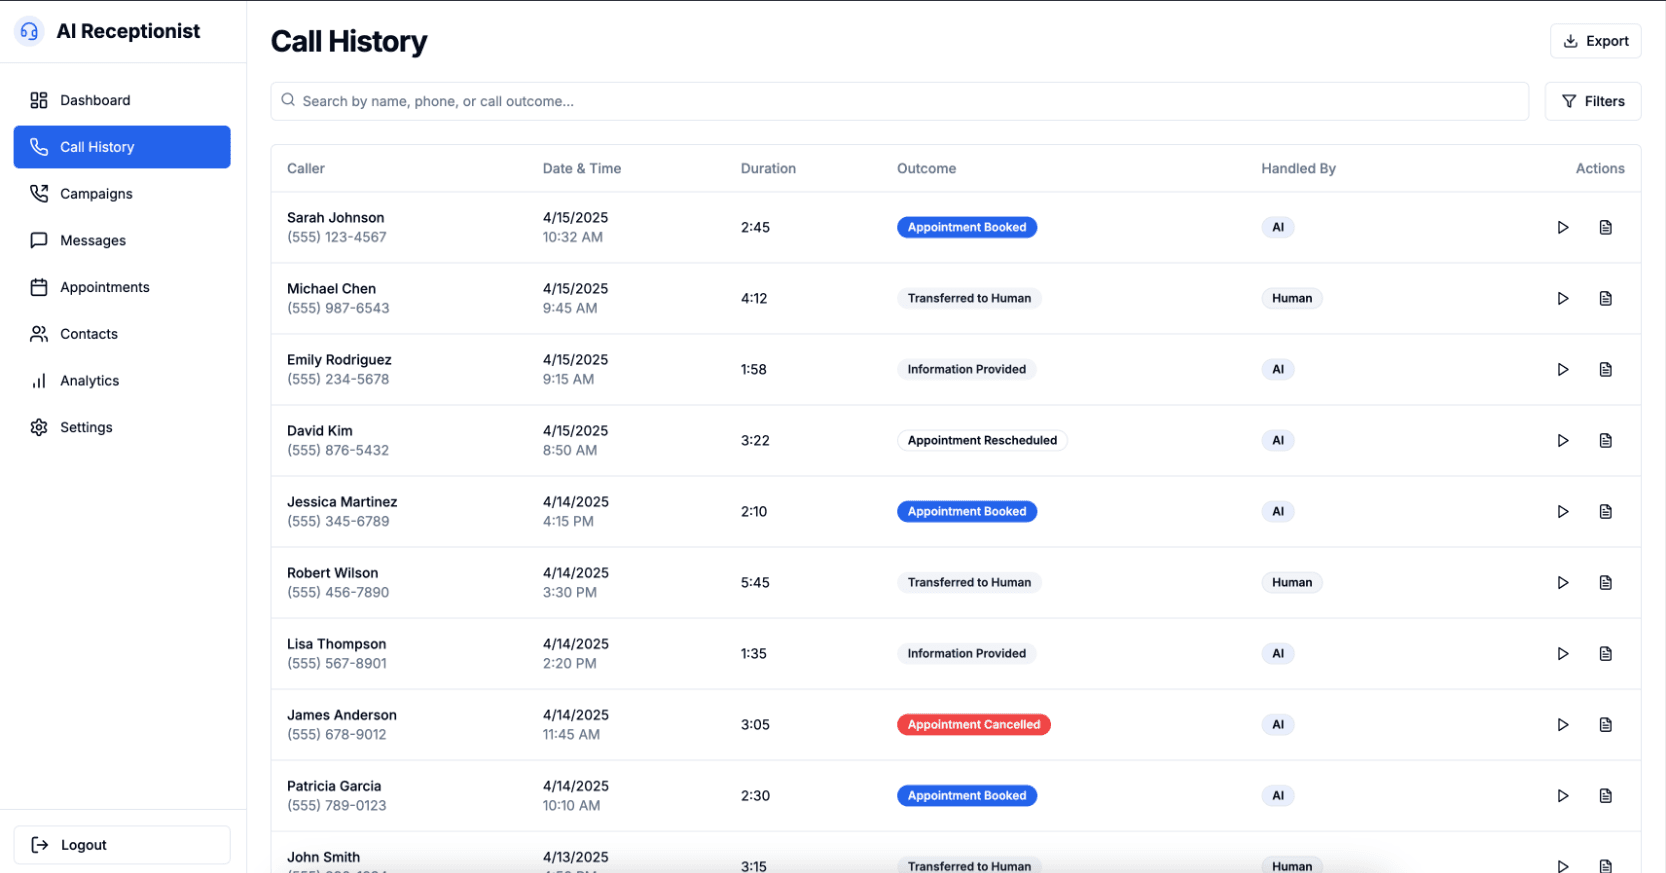This screenshot has width=1666, height=873.
Task: Play Patricia Garcia's call recording
Action: [x=1562, y=796]
